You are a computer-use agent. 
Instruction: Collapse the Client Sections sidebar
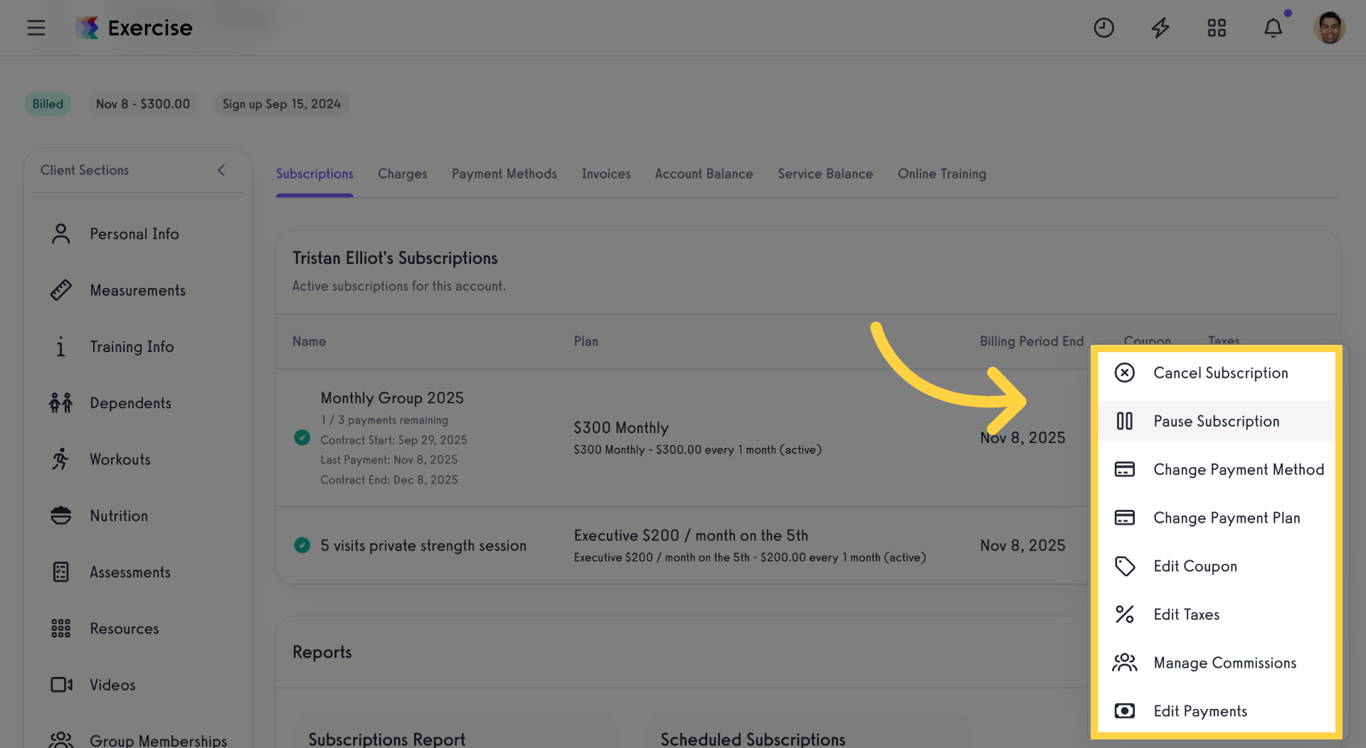point(221,170)
